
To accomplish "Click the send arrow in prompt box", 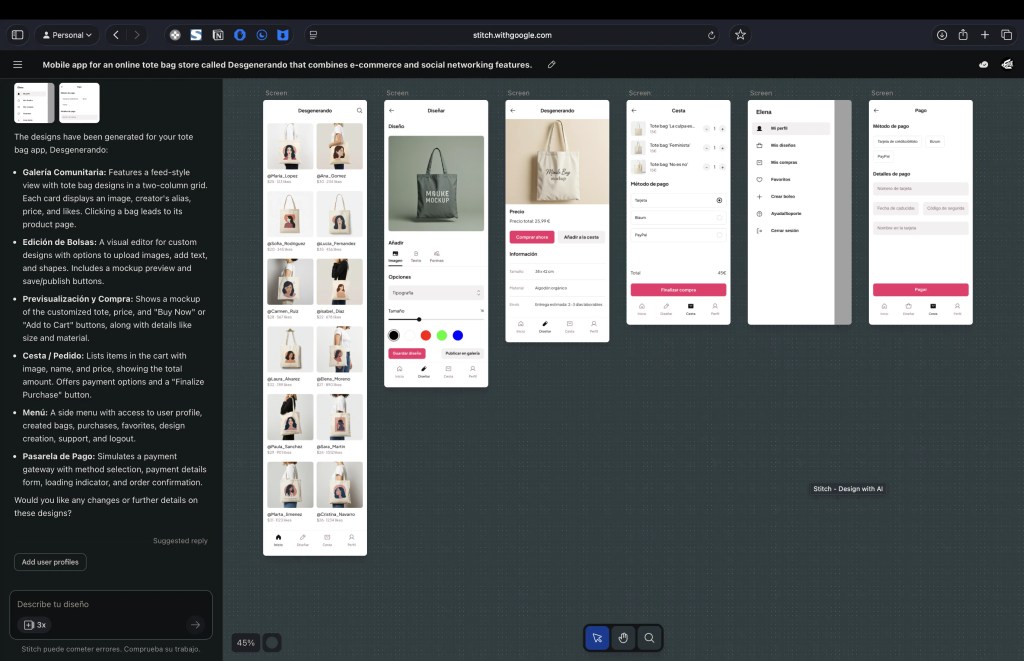I will click(195, 624).
